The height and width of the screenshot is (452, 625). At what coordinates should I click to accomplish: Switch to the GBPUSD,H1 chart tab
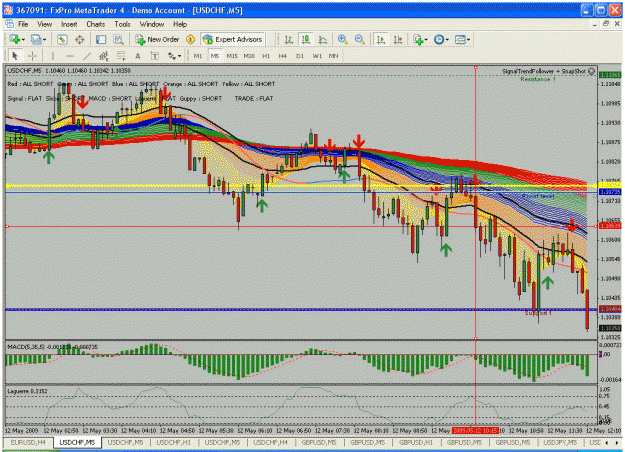click(x=416, y=442)
